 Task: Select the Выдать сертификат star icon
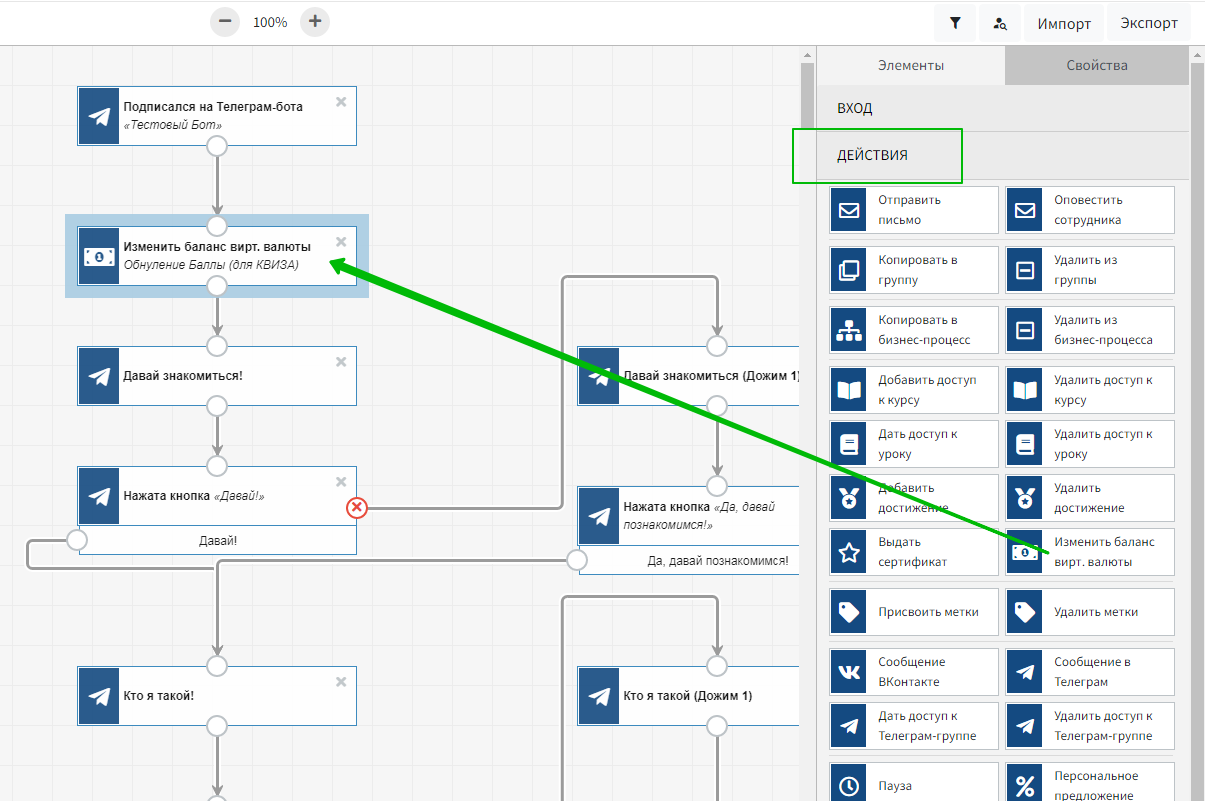(x=850, y=552)
